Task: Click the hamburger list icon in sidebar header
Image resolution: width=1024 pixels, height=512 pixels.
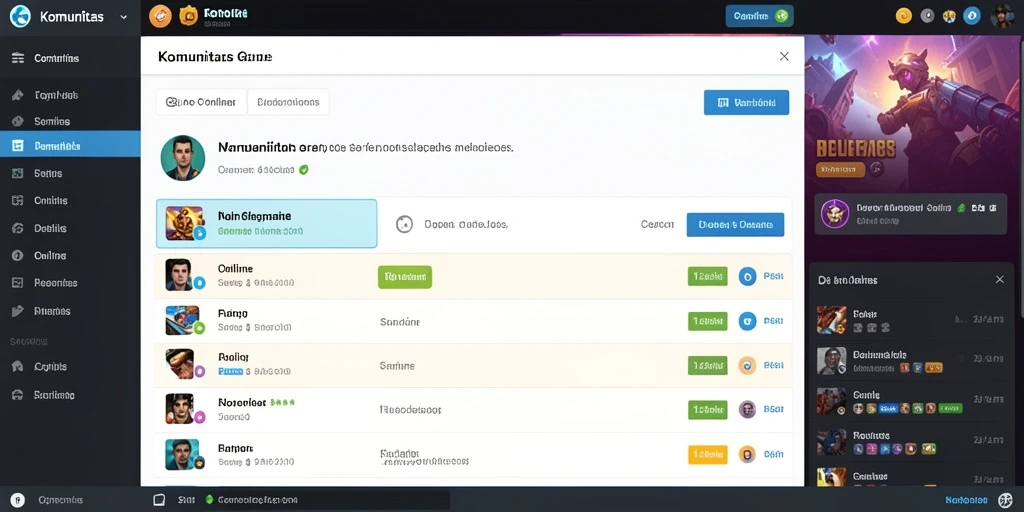Action: tap(18, 58)
